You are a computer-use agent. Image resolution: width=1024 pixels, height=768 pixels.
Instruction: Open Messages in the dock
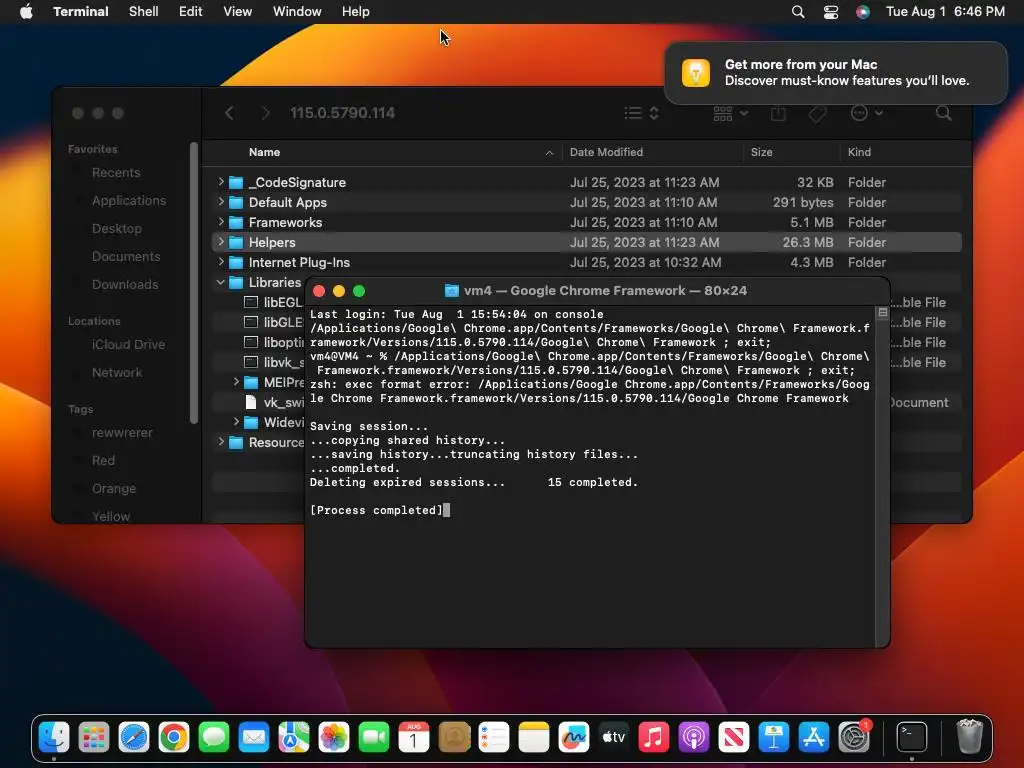pos(214,737)
